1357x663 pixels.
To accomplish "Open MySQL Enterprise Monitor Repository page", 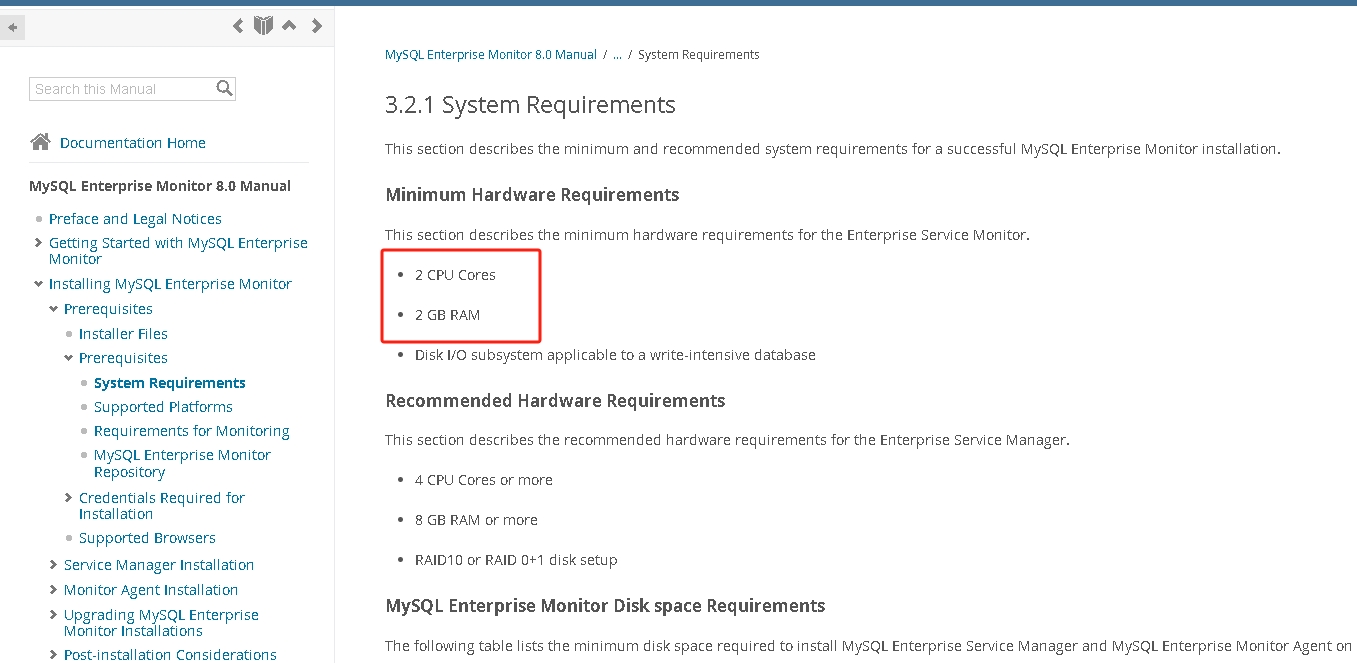I will [x=182, y=463].
